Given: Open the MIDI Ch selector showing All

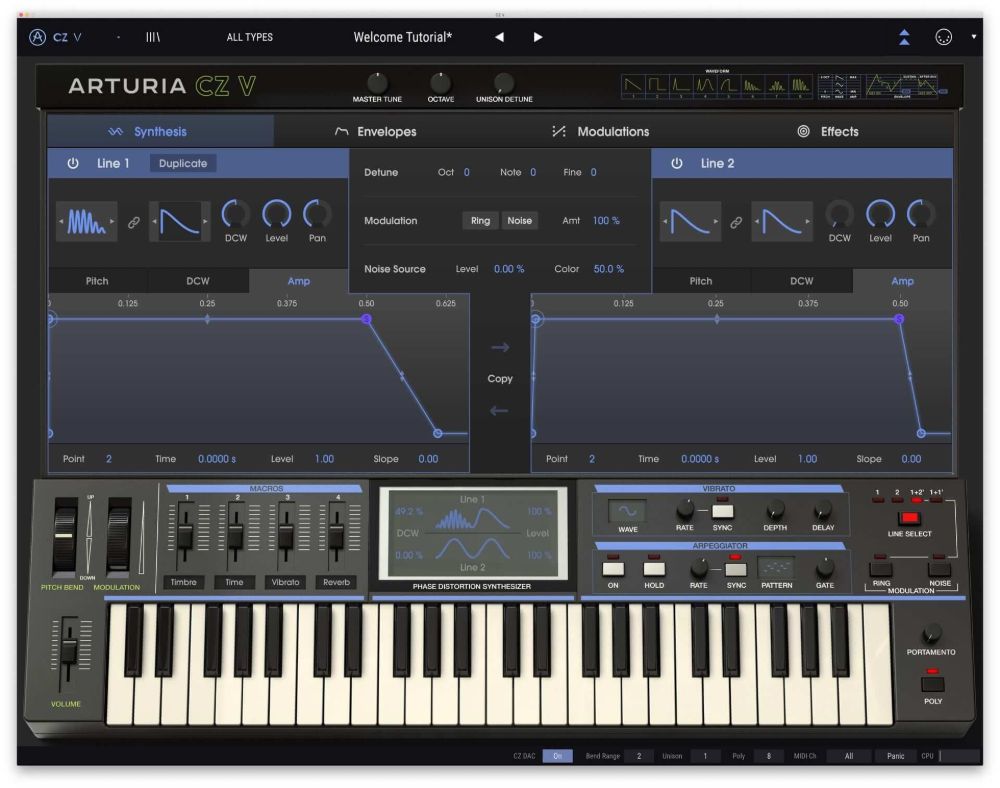Looking at the screenshot, I should point(849,756).
